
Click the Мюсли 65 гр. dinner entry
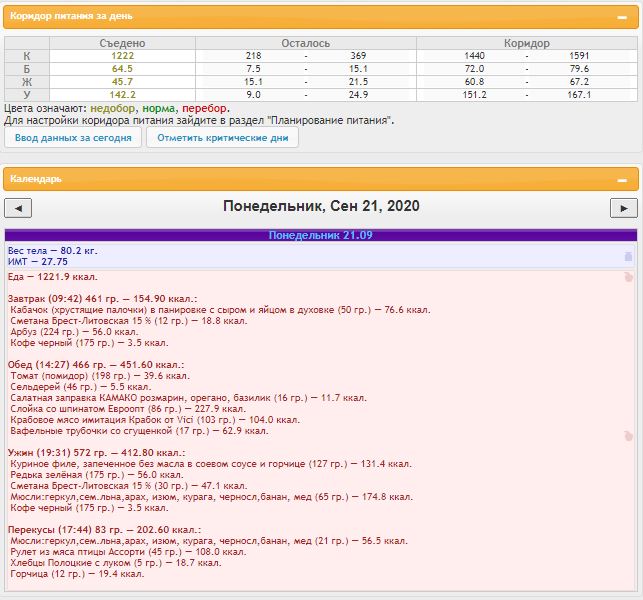coord(212,497)
